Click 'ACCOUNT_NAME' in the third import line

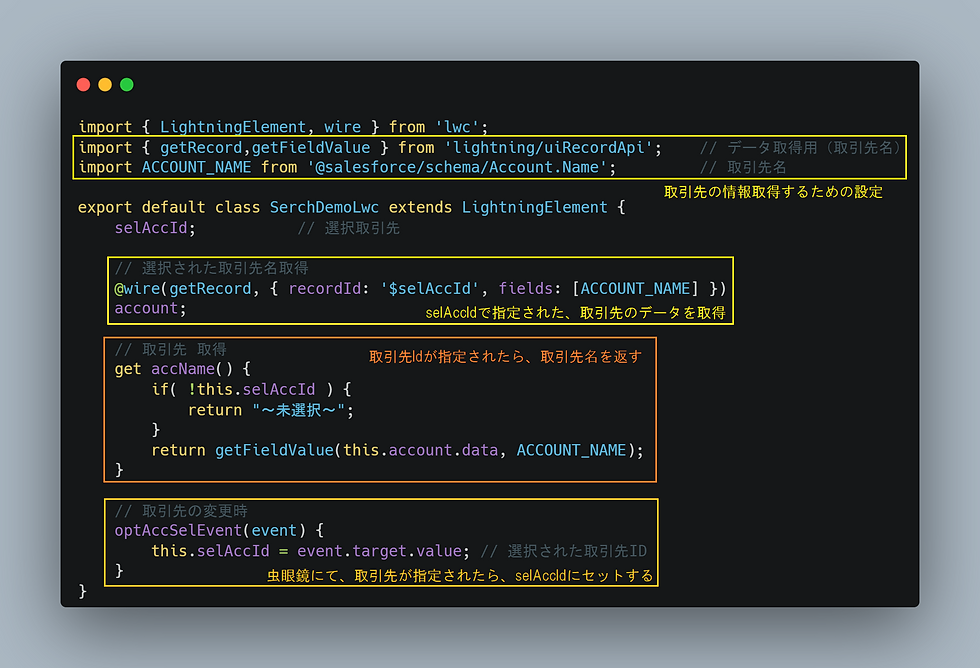pyautogui.click(x=196, y=167)
